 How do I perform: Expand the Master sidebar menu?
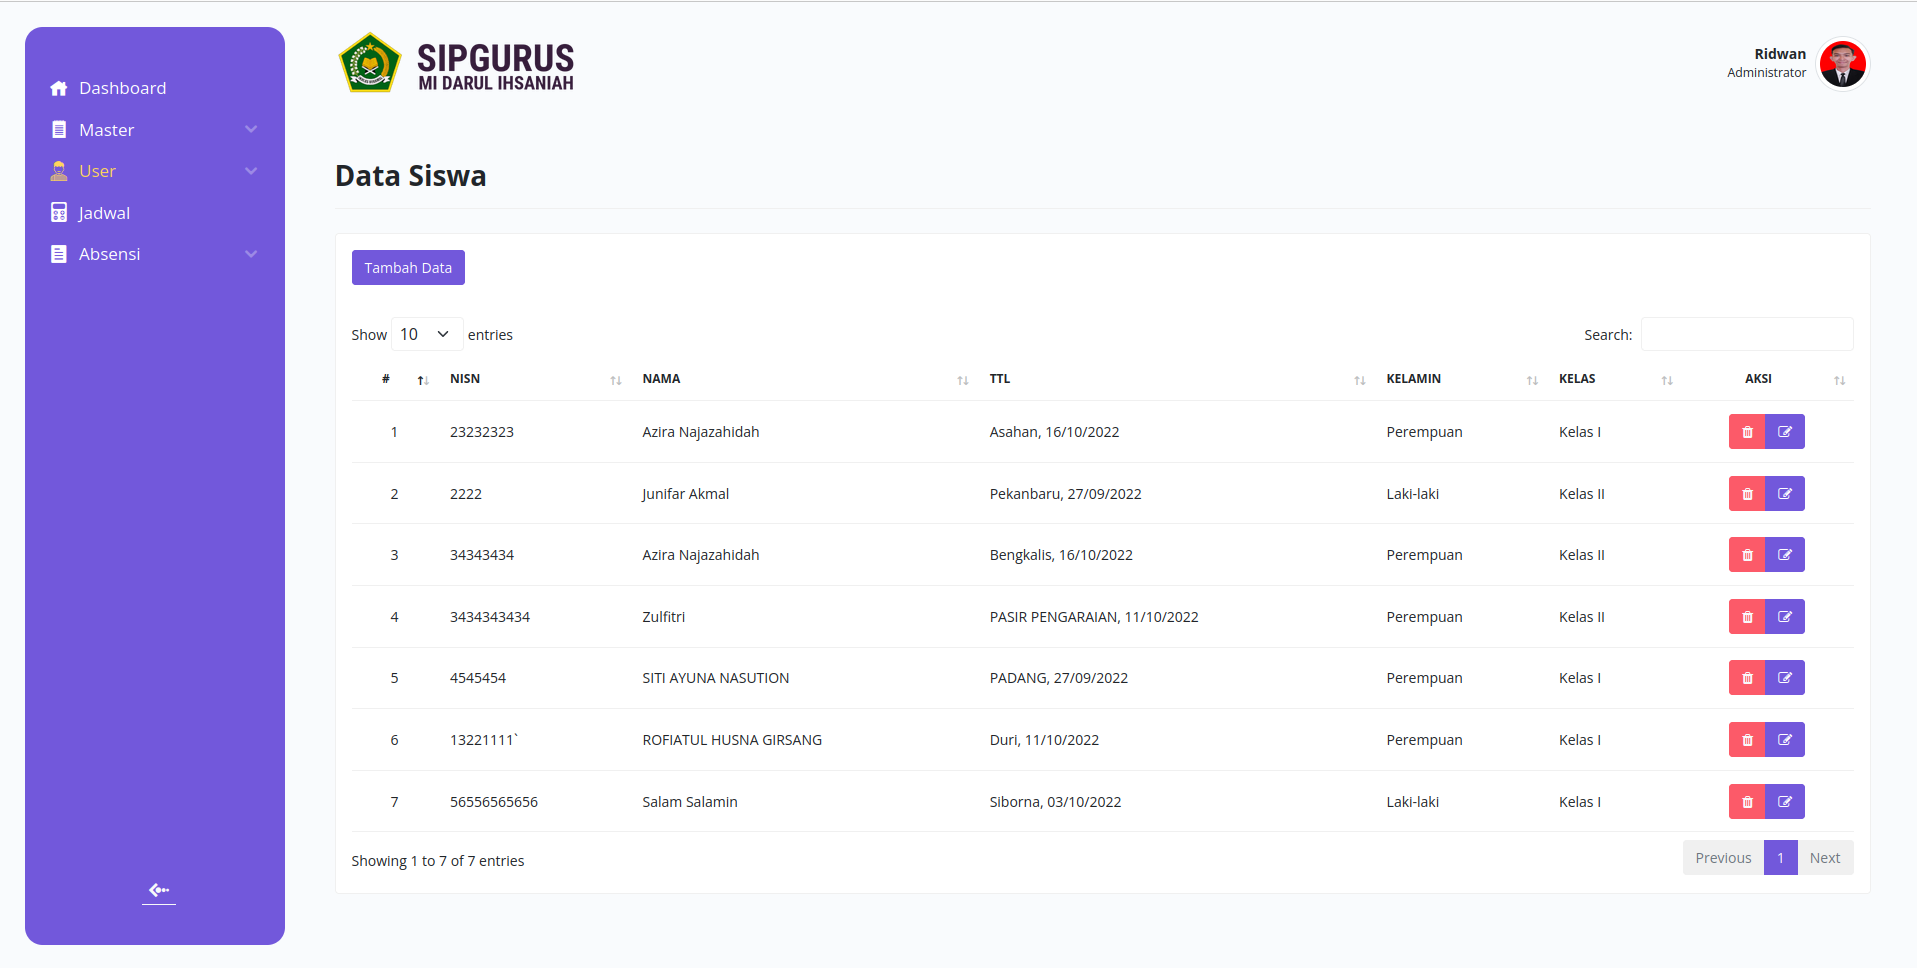coord(154,130)
